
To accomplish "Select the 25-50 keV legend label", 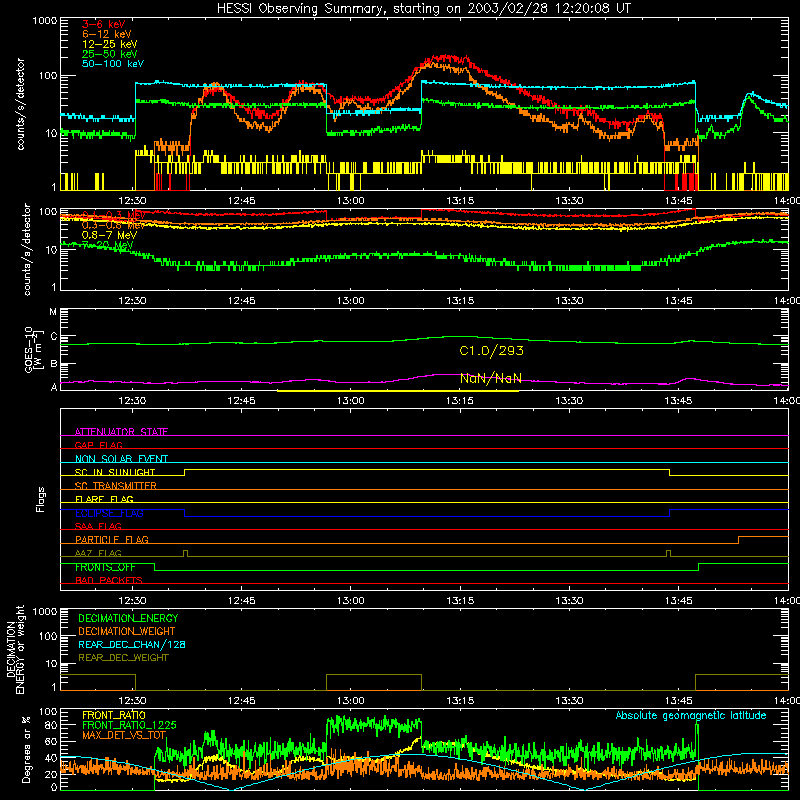I will (110, 54).
